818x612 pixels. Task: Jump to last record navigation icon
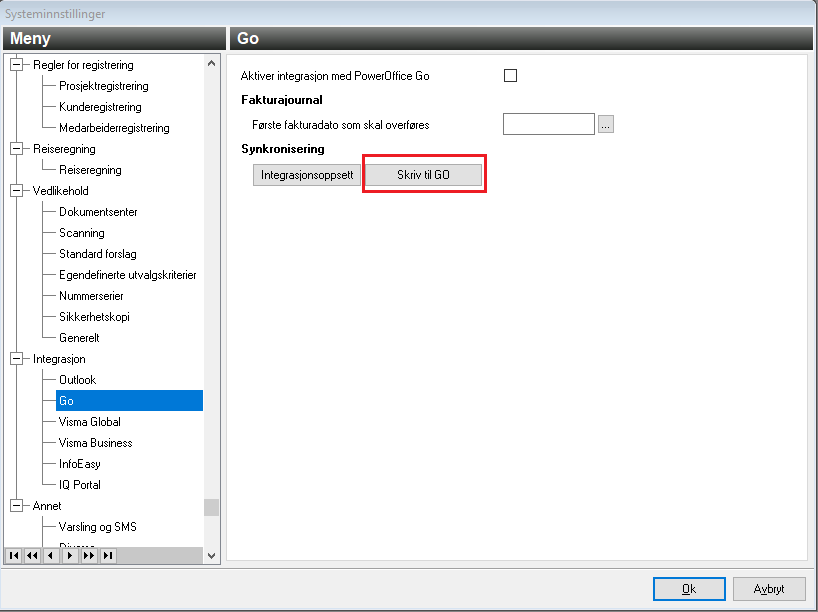click(108, 556)
